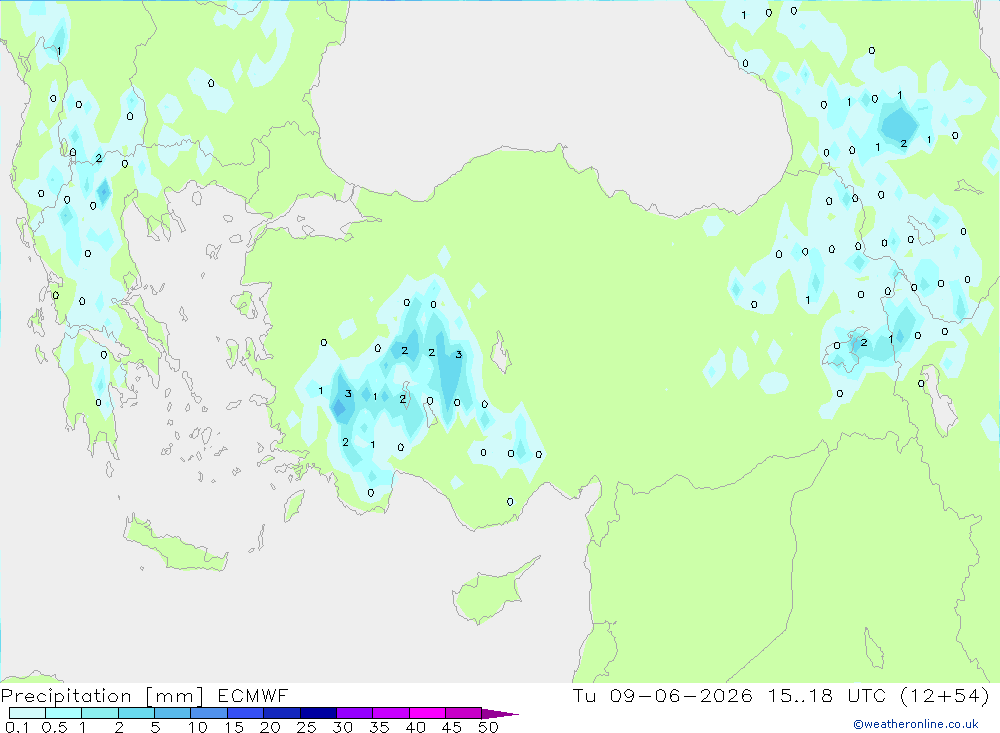The width and height of the screenshot is (1000, 733).
Task: Click the '(12+54)' forecast offset text
Action: coord(945,695)
